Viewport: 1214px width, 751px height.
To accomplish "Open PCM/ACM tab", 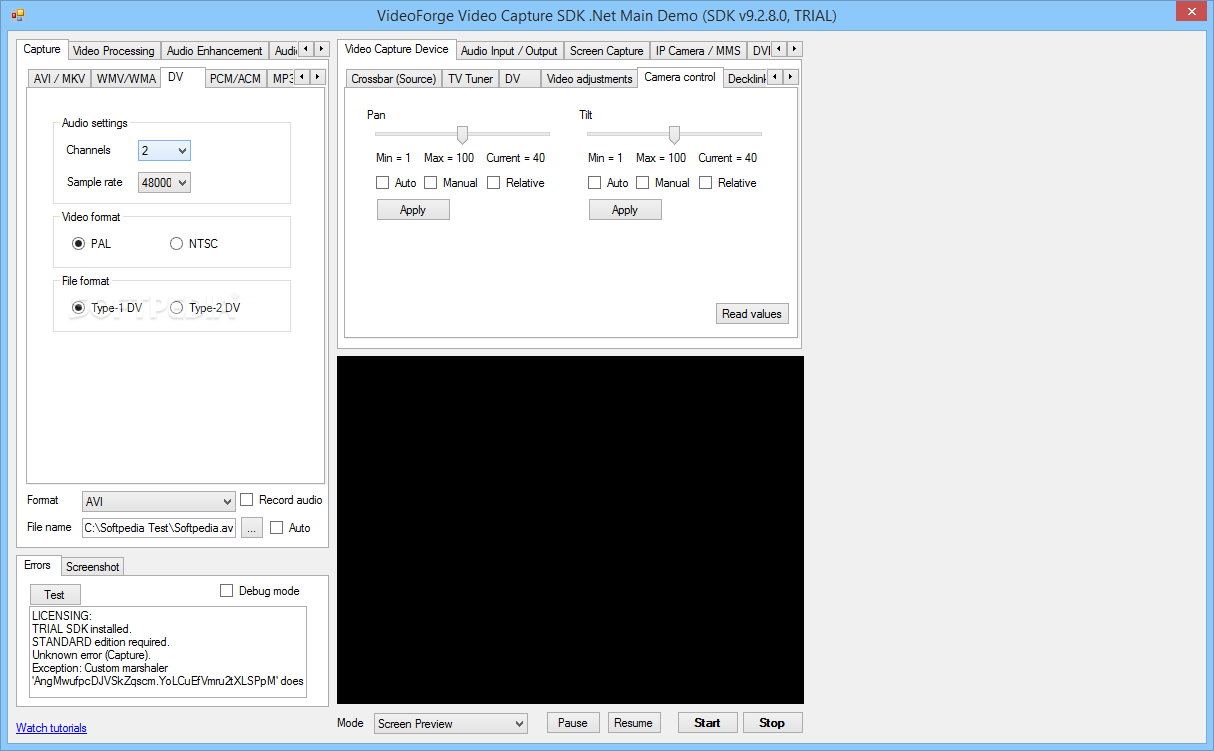I will (236, 79).
